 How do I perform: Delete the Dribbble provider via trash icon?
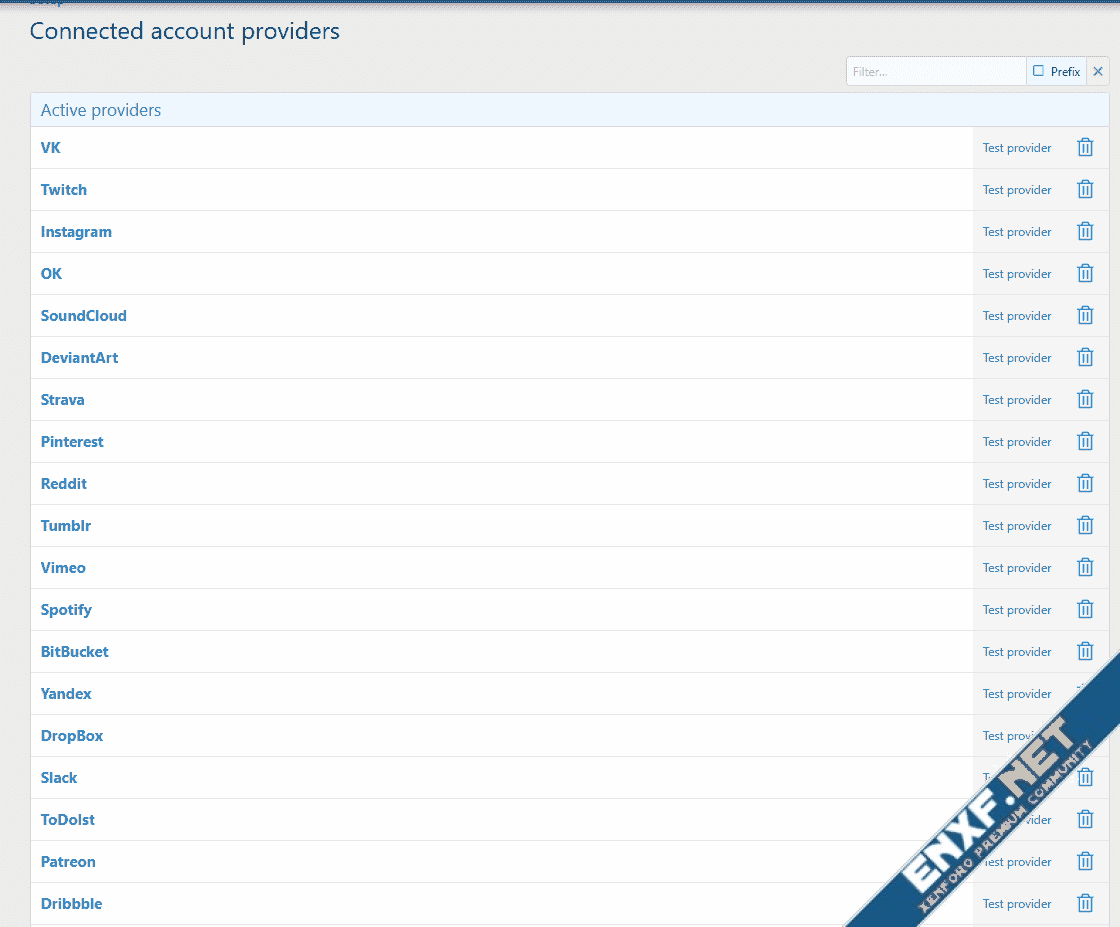point(1085,903)
